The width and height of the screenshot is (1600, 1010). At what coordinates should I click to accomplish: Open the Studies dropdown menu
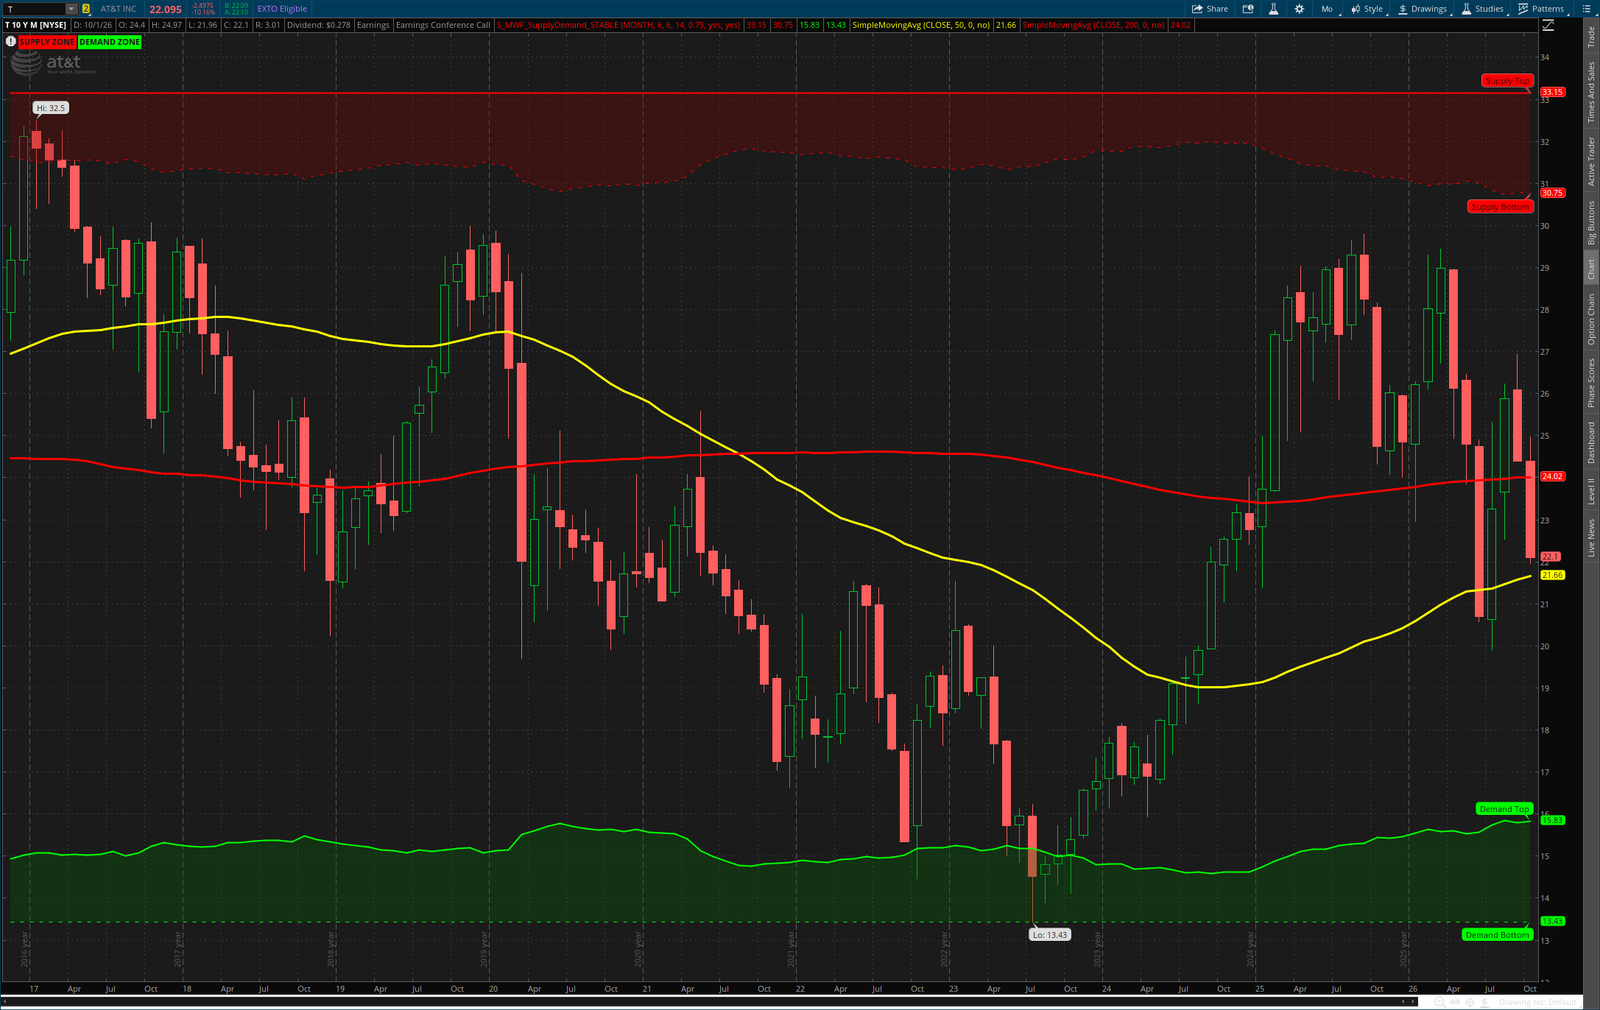[x=1482, y=9]
